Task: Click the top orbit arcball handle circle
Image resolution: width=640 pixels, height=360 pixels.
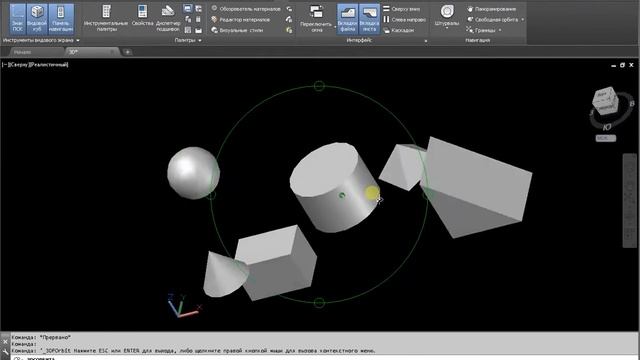Action: click(319, 86)
